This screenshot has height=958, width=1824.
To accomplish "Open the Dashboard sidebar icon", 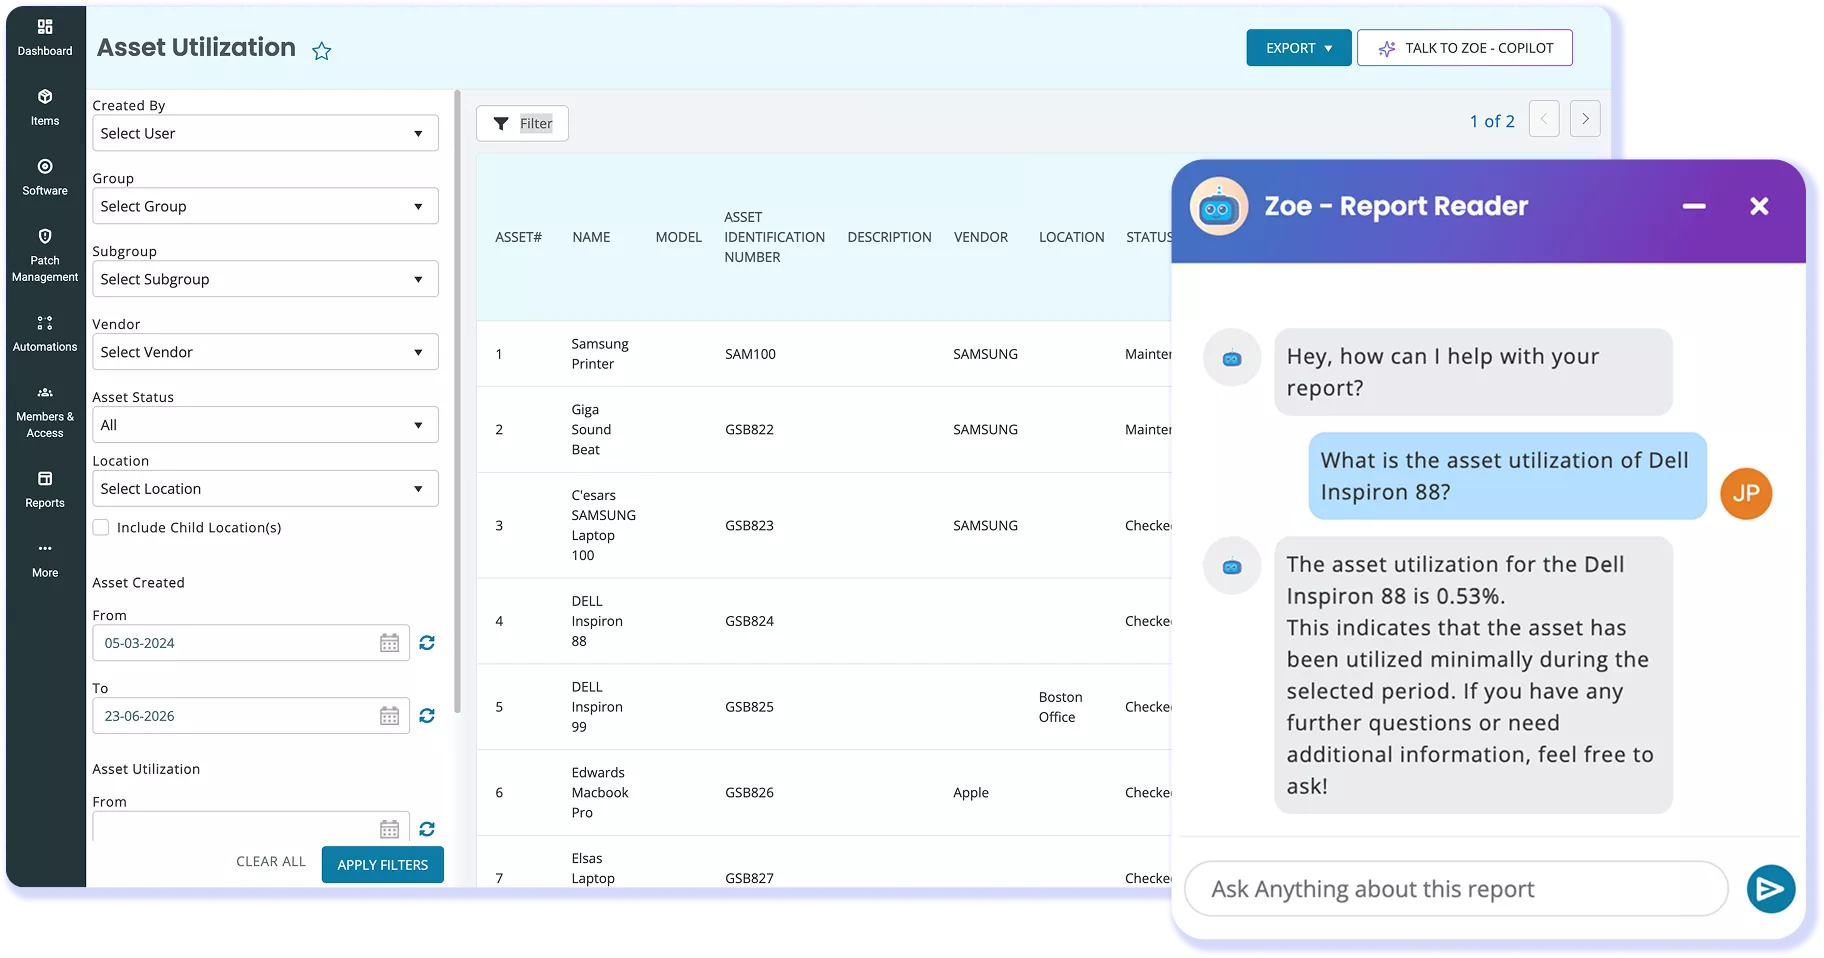I will click(x=45, y=37).
